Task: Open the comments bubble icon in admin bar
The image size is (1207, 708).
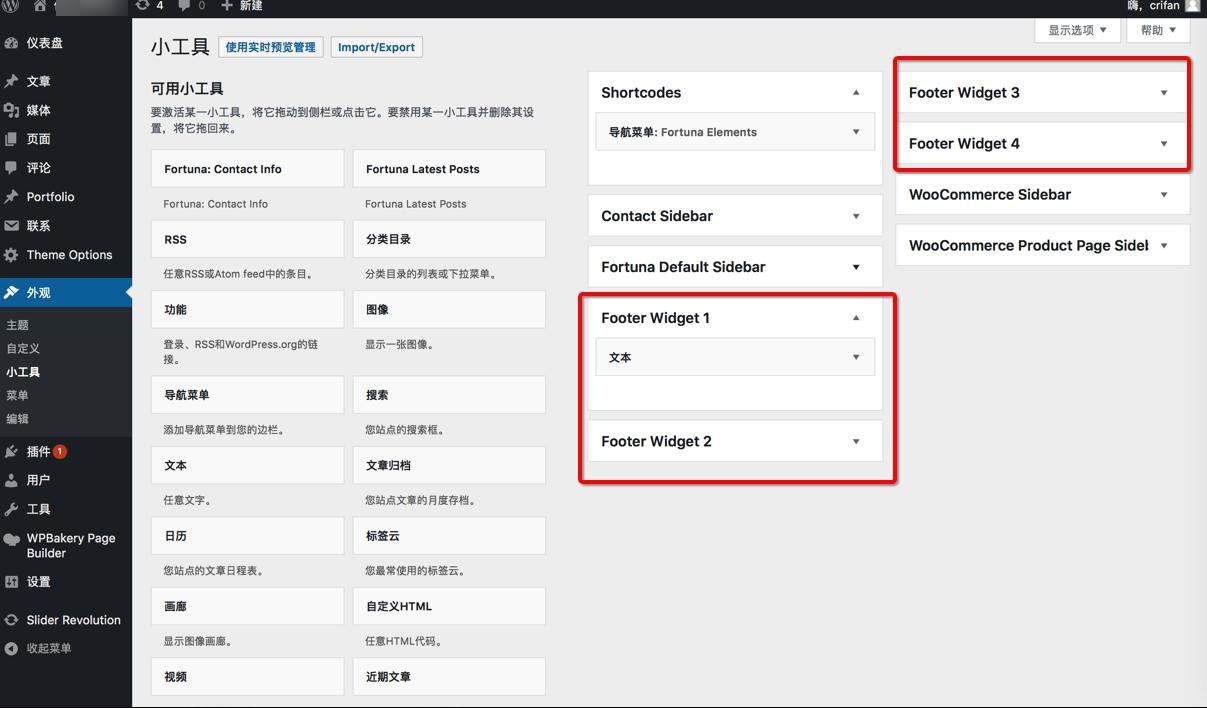Action: [184, 5]
